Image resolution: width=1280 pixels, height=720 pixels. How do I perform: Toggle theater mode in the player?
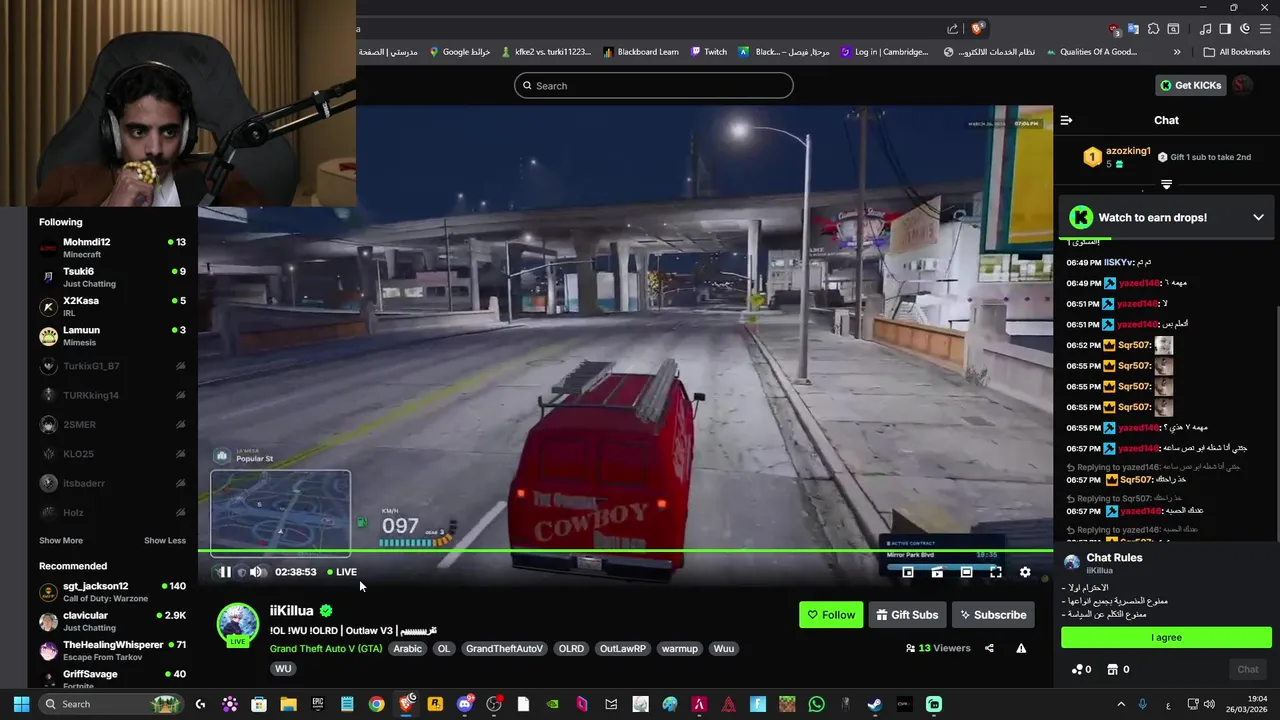coord(966,572)
